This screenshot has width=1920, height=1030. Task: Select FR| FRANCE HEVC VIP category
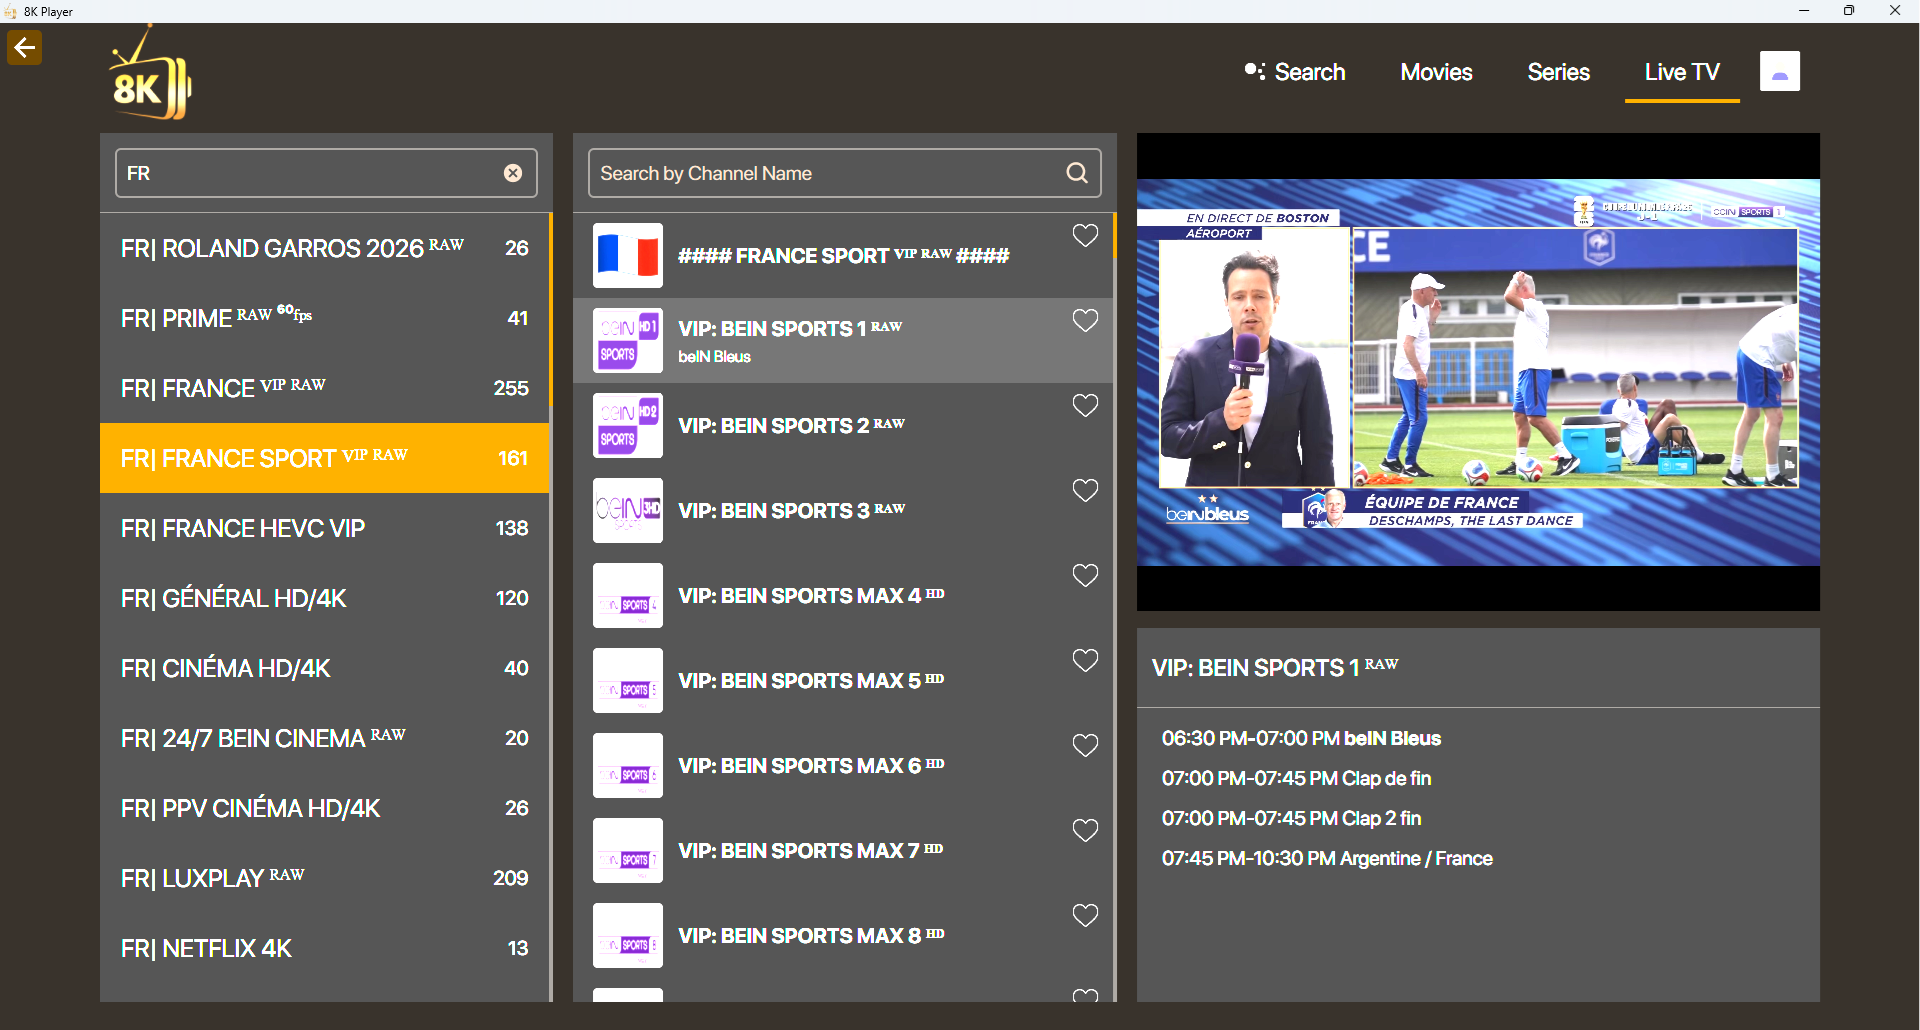(325, 528)
